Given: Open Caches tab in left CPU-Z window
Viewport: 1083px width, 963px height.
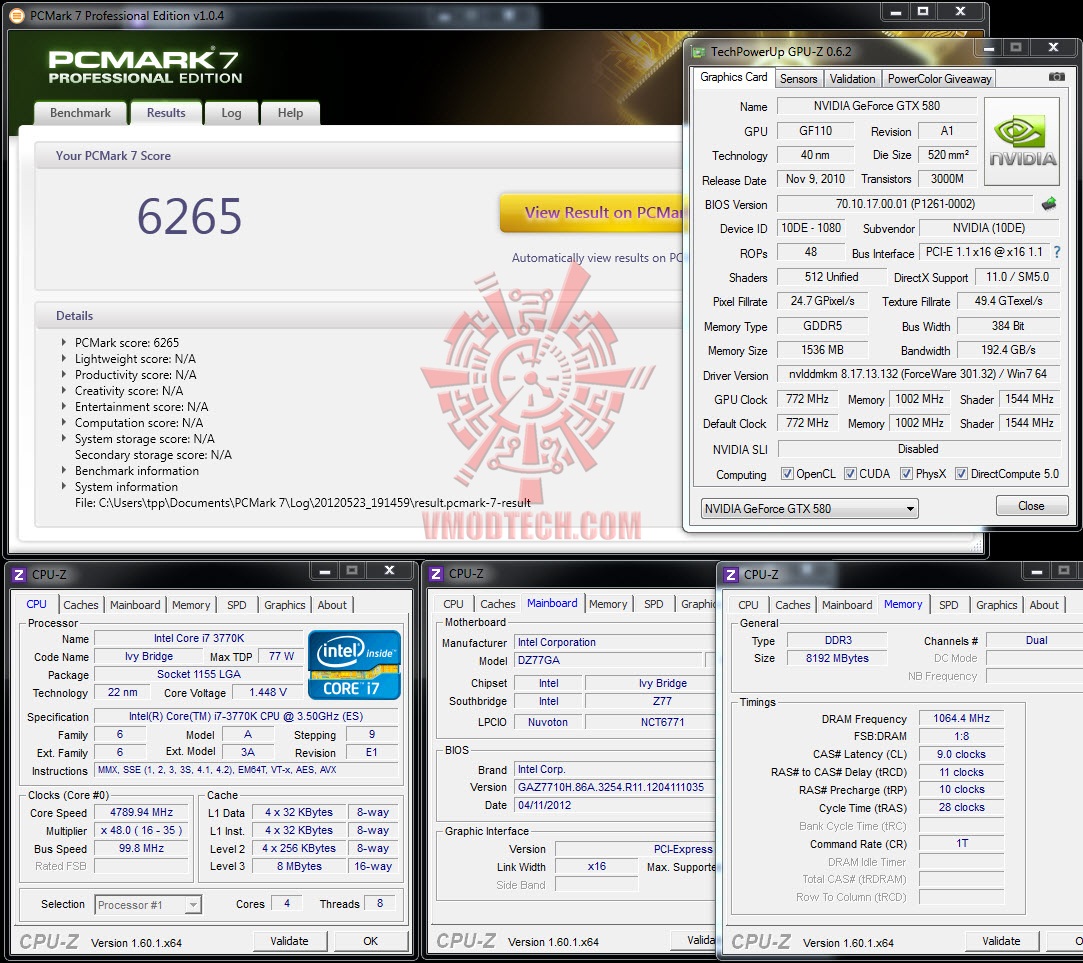Looking at the screenshot, I should [81, 604].
